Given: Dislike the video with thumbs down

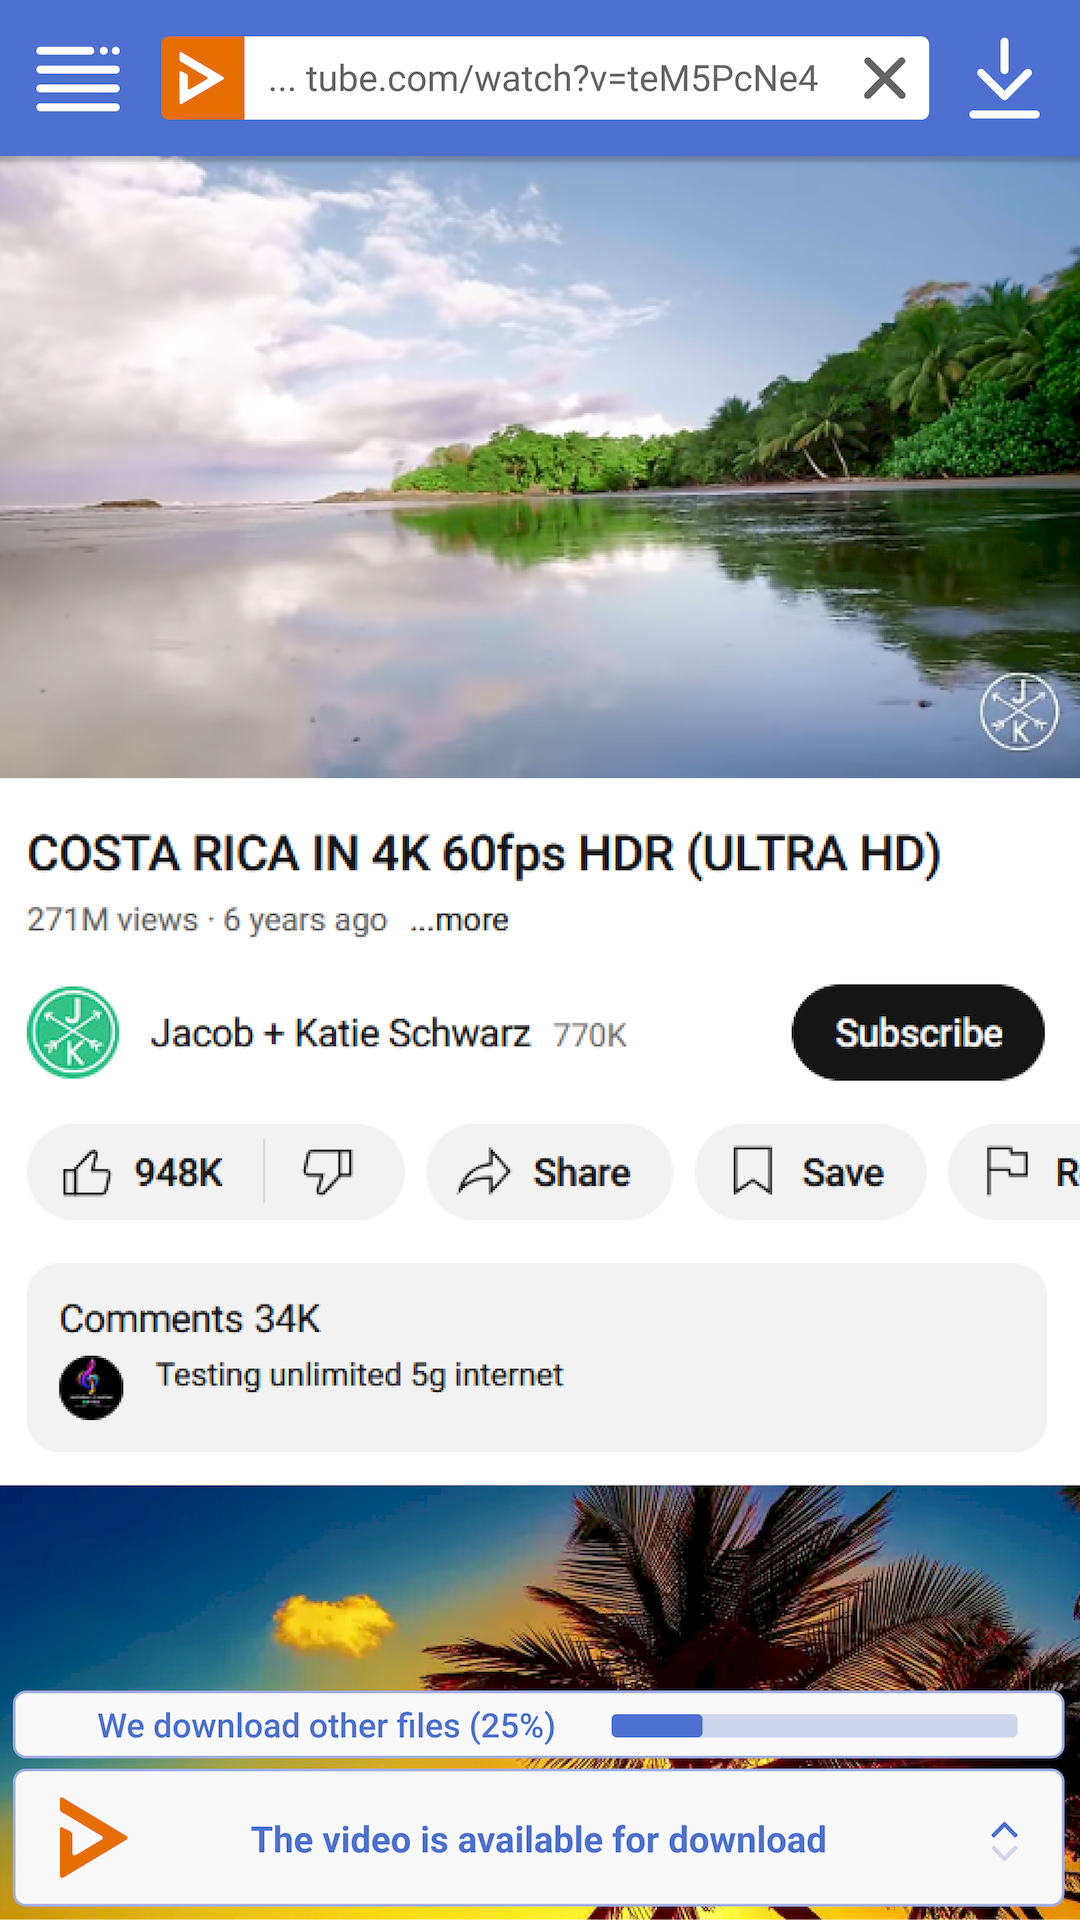Looking at the screenshot, I should click(x=328, y=1172).
